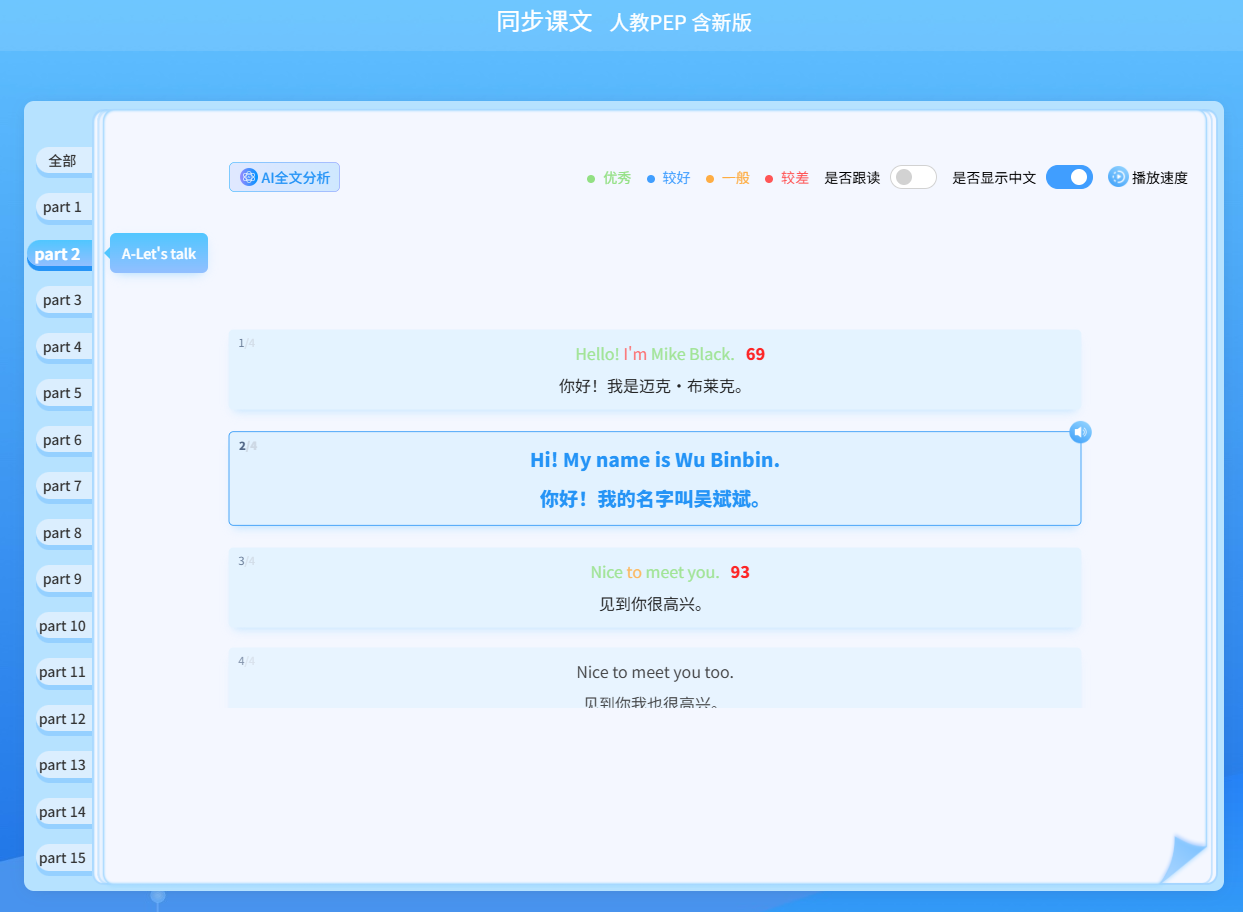The height and width of the screenshot is (912, 1243).
Task: Toggle the 是否跟读 follow-read switch
Action: tap(912, 177)
